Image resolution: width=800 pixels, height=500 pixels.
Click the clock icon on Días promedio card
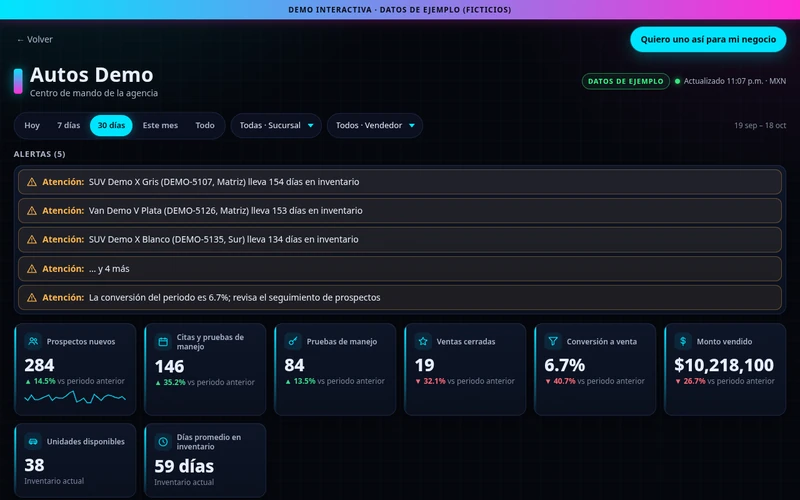163,442
